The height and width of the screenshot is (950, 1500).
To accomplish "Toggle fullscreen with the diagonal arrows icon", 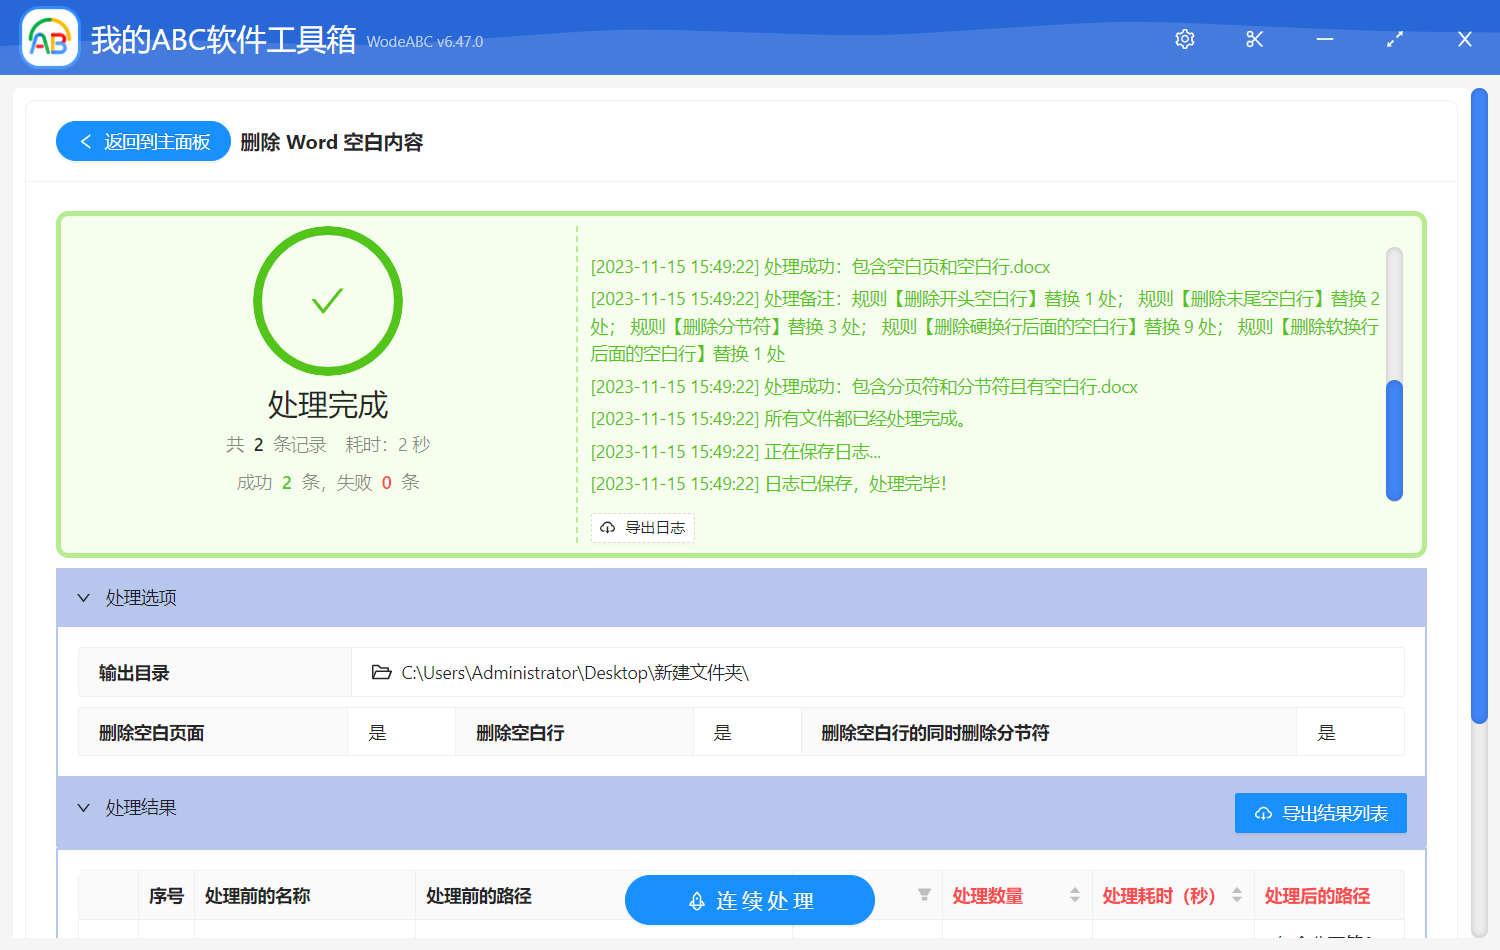I will coord(1395,39).
